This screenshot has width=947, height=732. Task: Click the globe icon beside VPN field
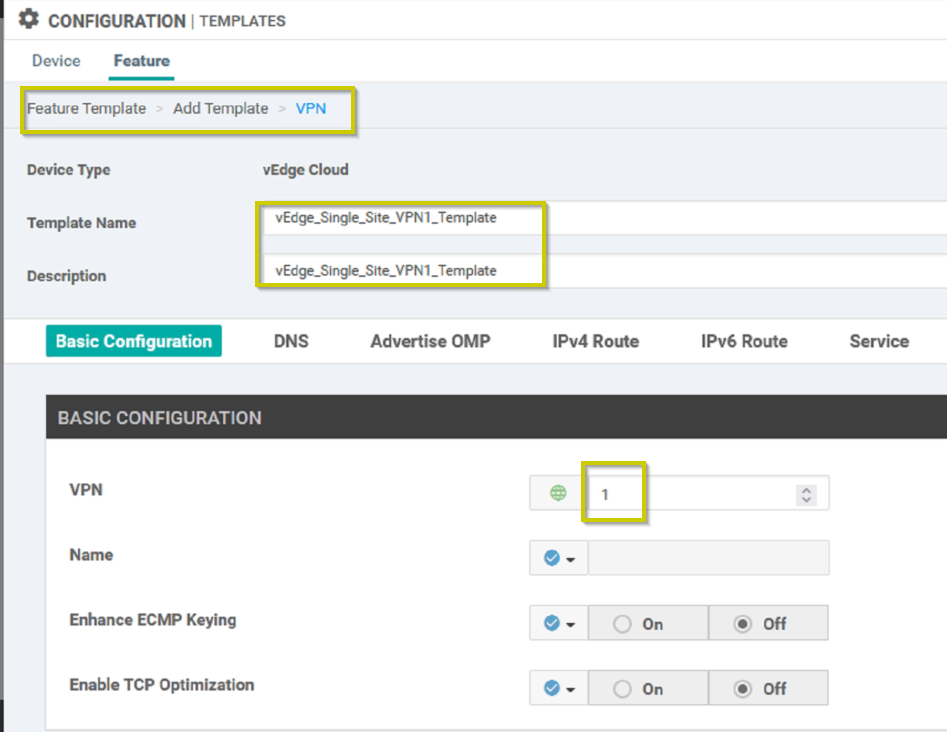[558, 493]
